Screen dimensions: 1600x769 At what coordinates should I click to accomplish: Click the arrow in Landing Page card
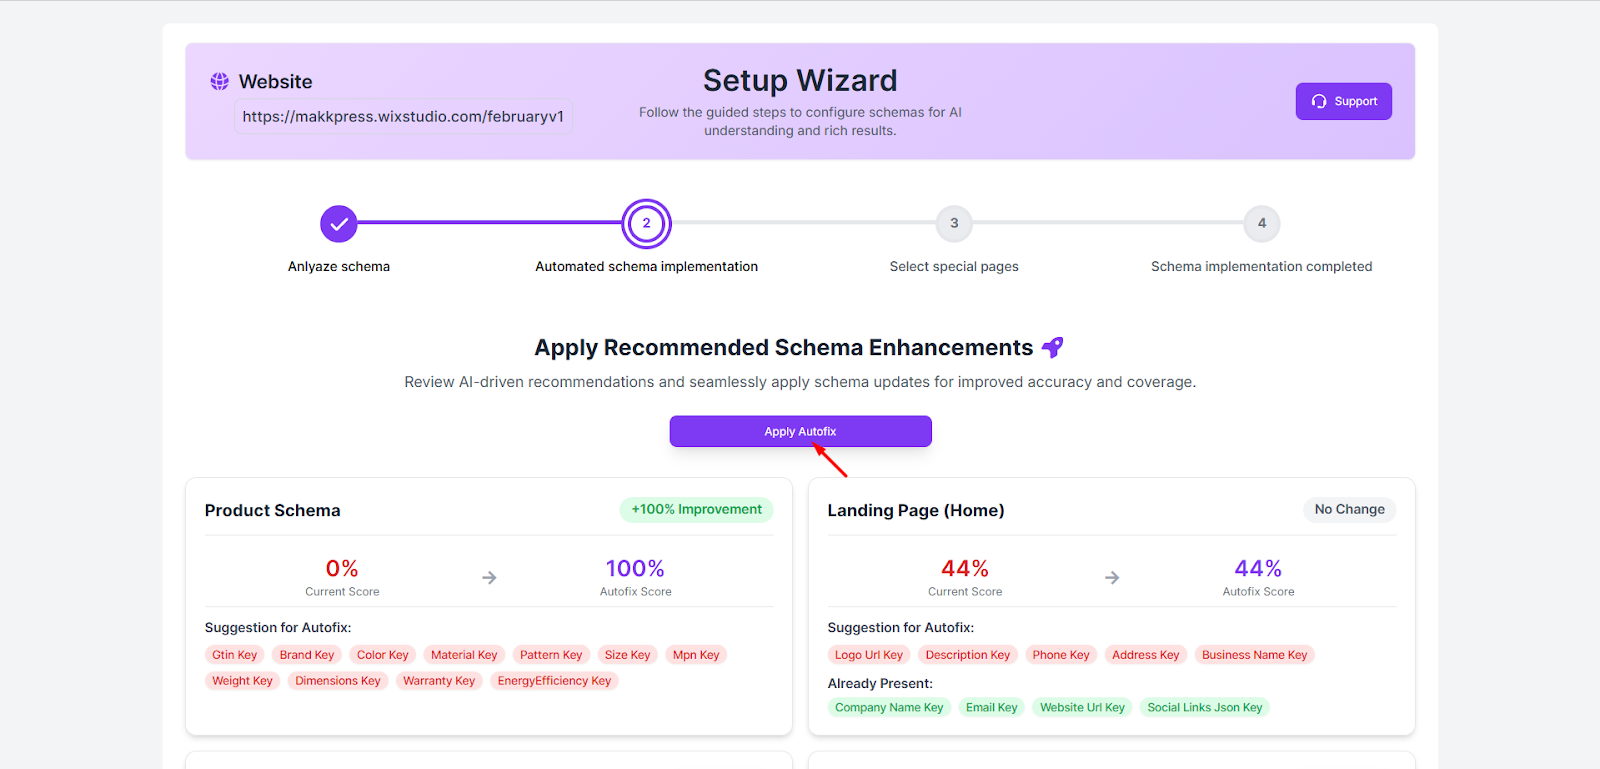coord(1112,578)
